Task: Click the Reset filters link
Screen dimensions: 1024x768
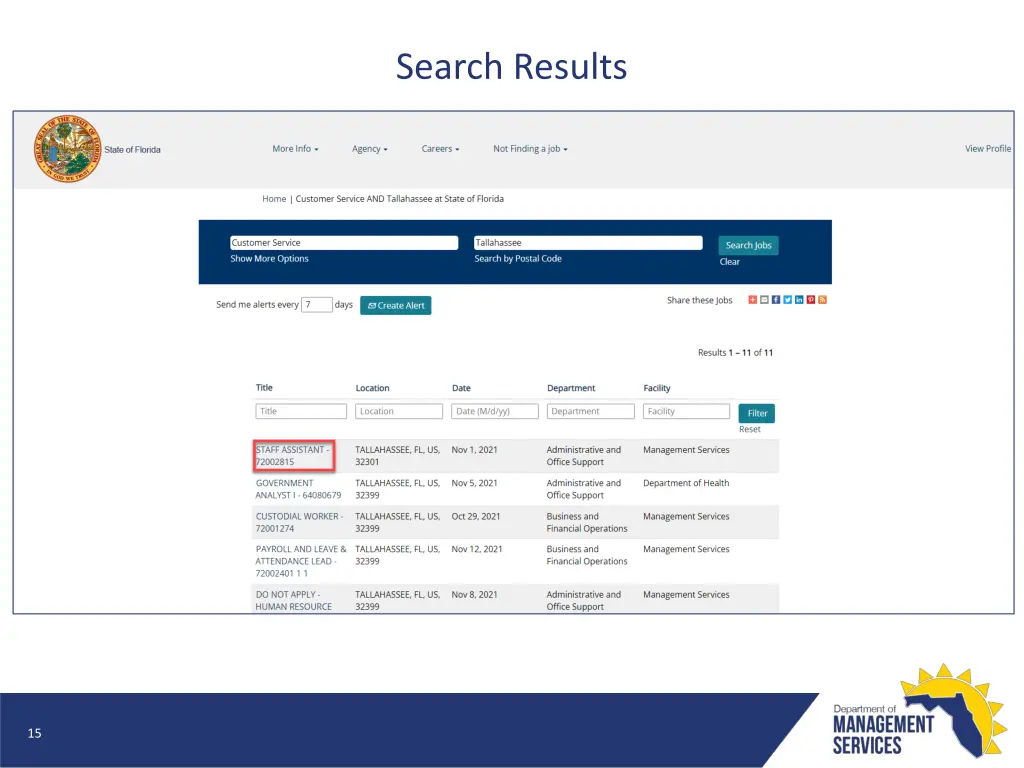Action: (750, 429)
